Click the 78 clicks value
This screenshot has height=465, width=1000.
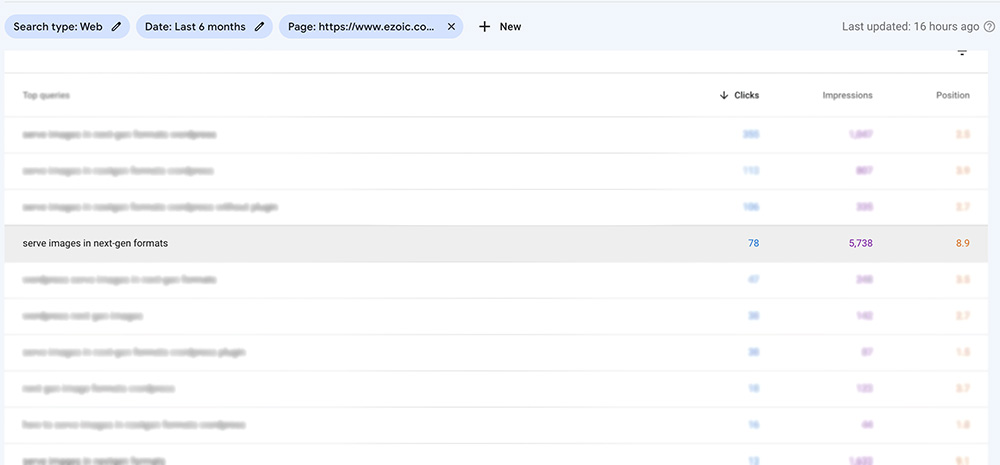point(753,243)
